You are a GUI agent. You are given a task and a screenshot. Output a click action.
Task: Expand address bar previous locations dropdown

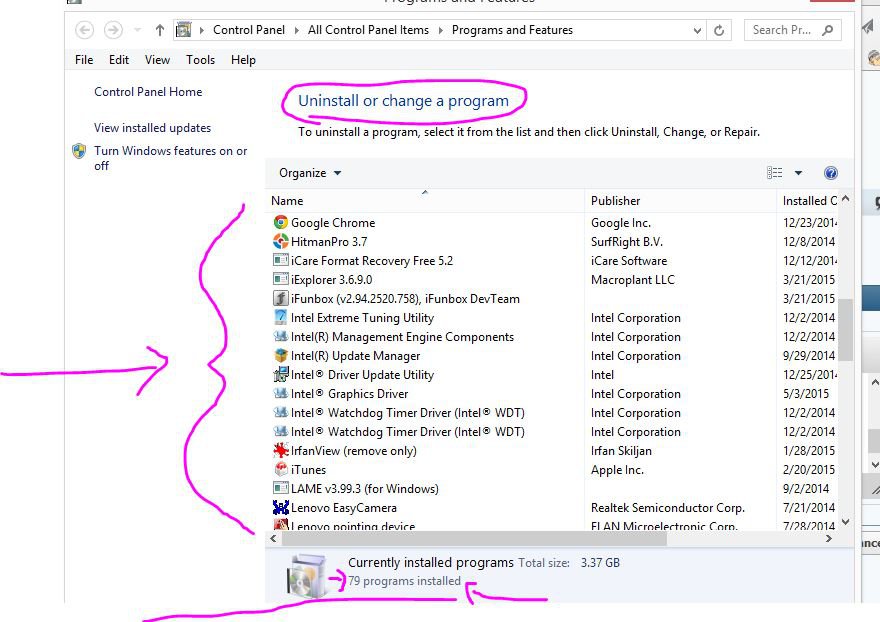tap(697, 30)
